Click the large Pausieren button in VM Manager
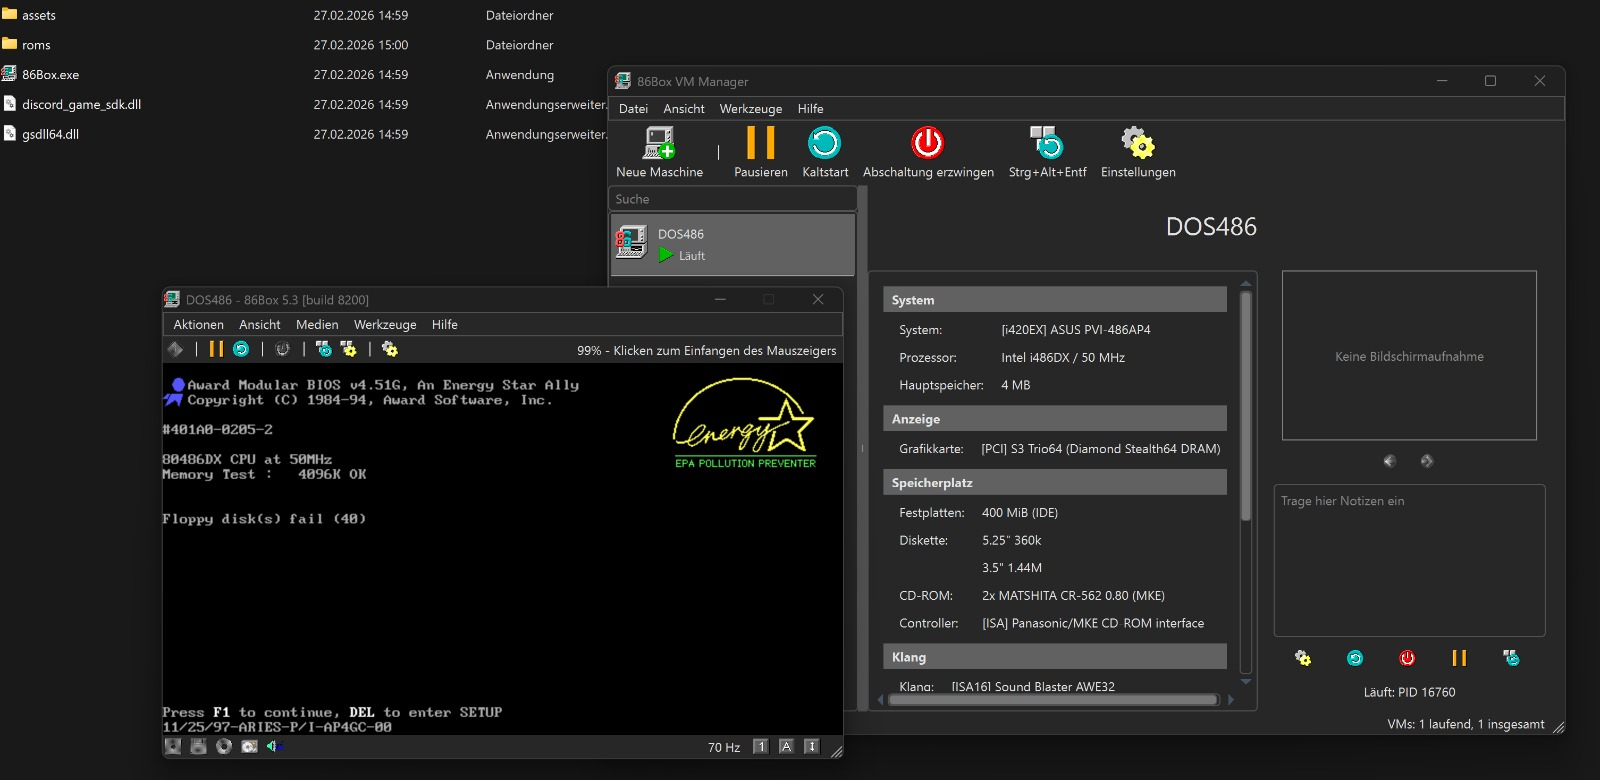The height and width of the screenshot is (780, 1600). point(760,152)
